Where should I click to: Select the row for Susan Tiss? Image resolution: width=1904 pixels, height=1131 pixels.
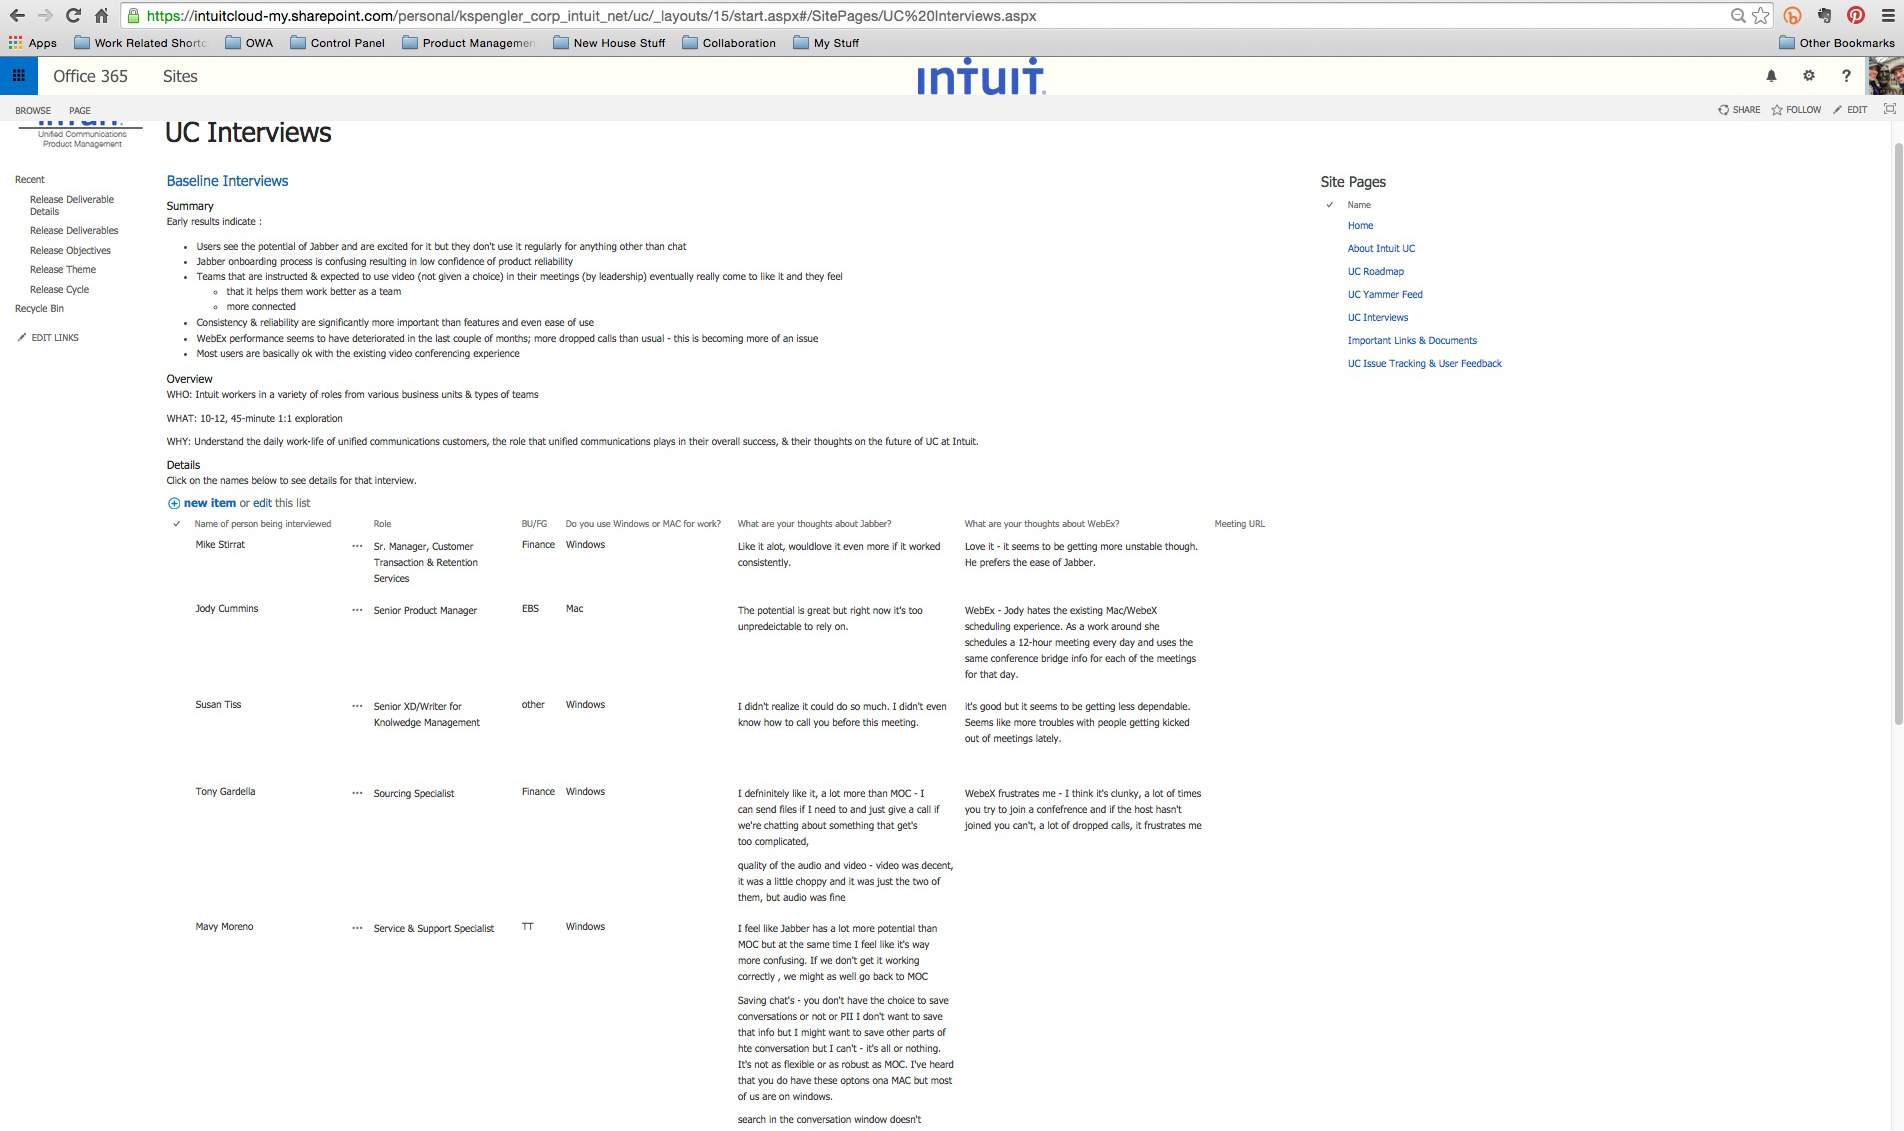218,705
